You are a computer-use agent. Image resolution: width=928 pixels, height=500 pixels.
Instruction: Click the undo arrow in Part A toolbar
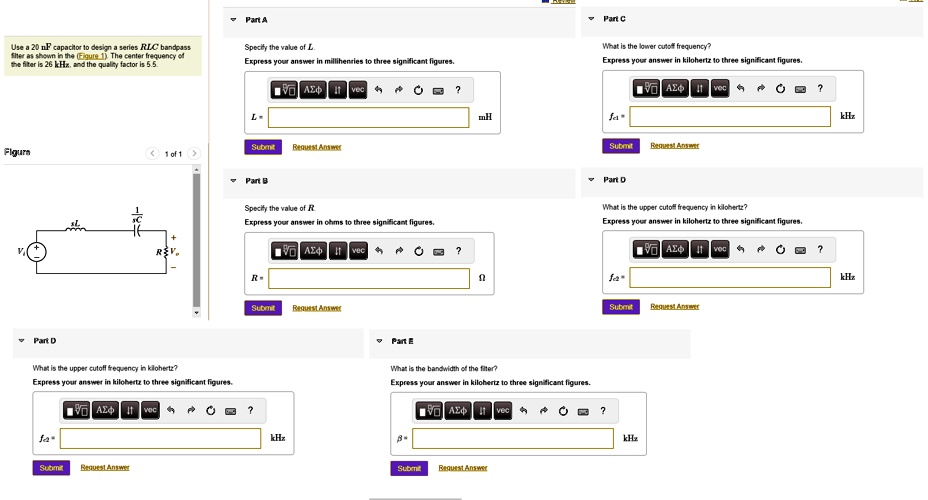tap(379, 91)
